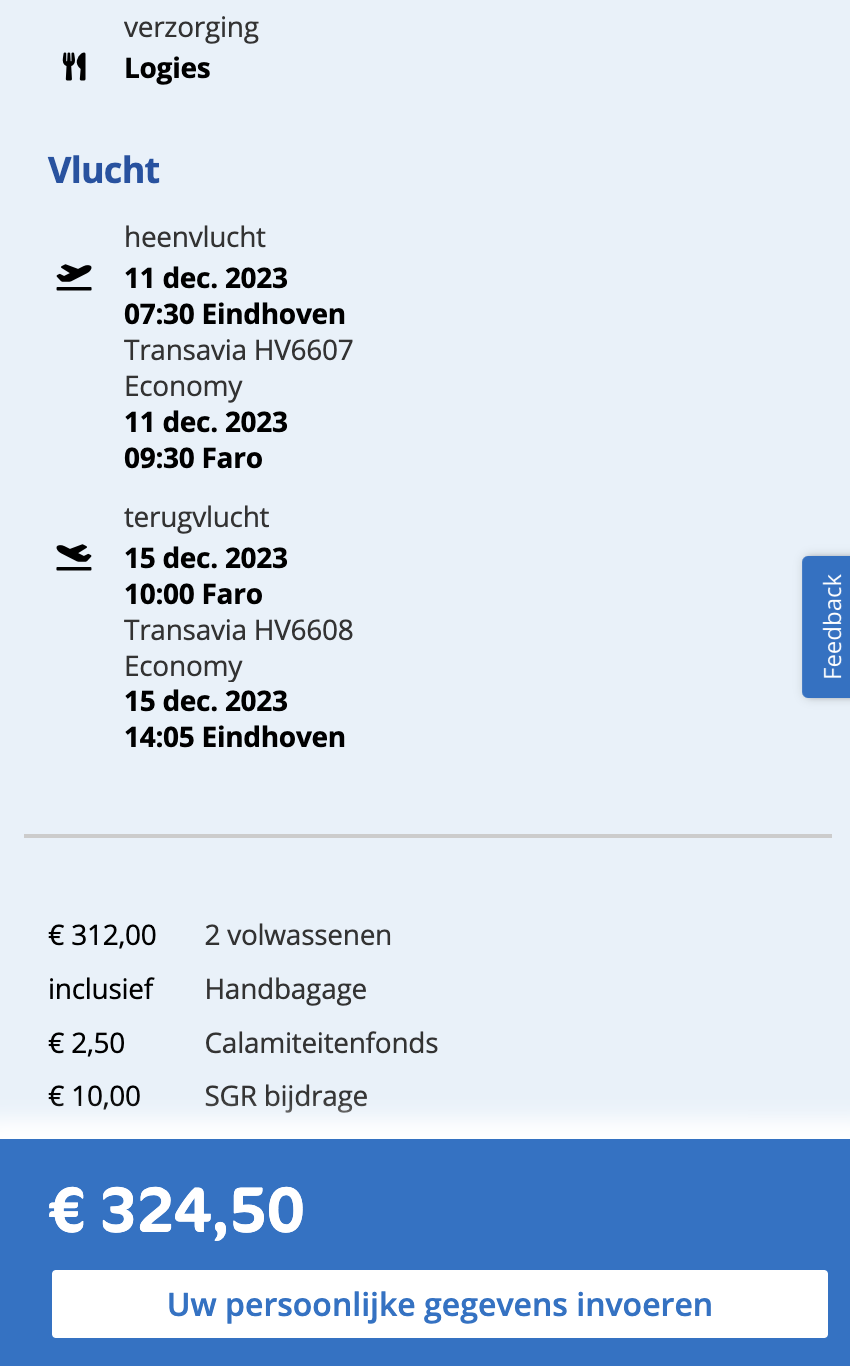
Task: Select the 'Logies' meal plan text
Action: point(167,68)
